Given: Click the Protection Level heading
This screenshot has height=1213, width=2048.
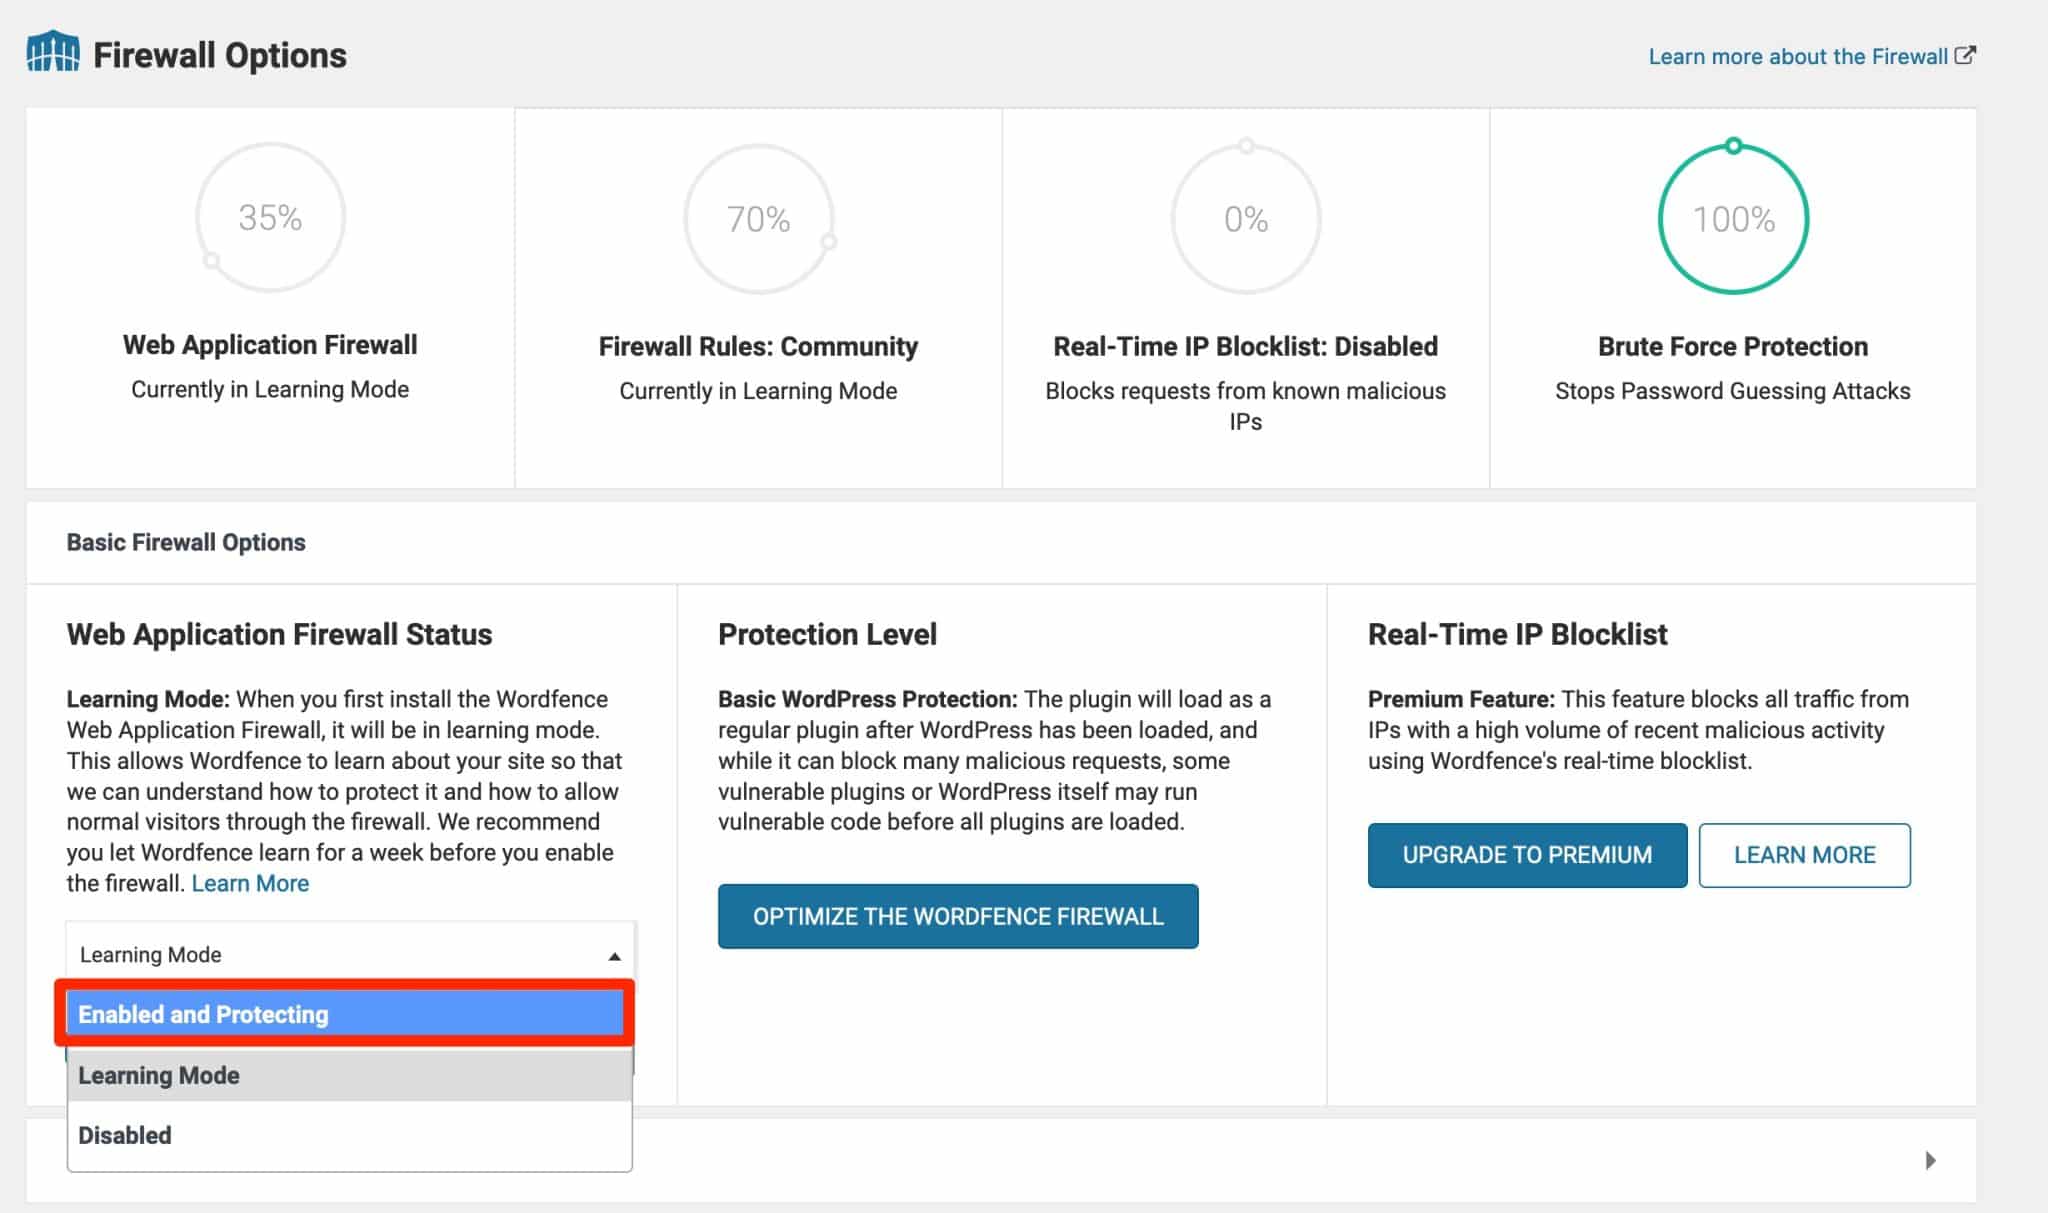Looking at the screenshot, I should (827, 634).
